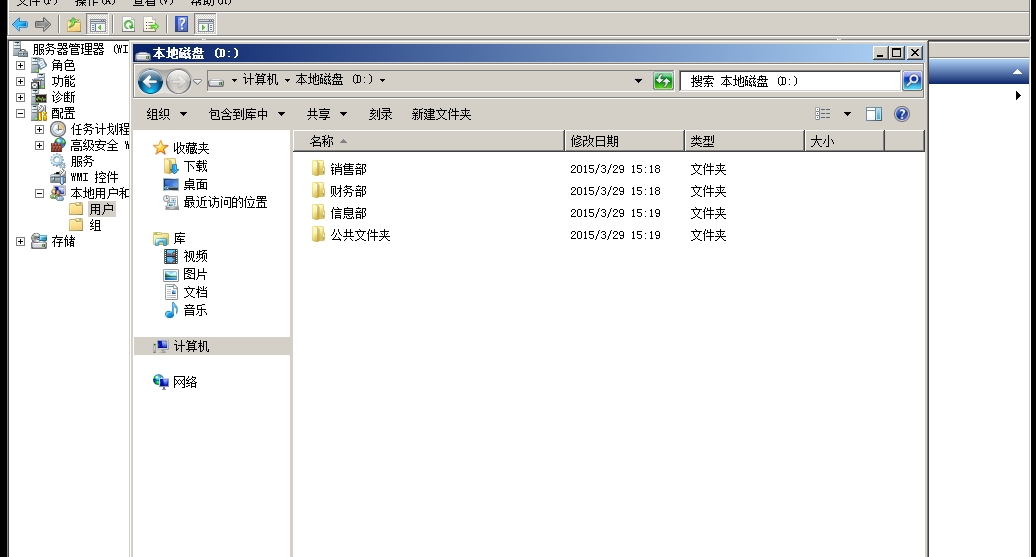Click the export list toolbar icon

[x=151, y=25]
